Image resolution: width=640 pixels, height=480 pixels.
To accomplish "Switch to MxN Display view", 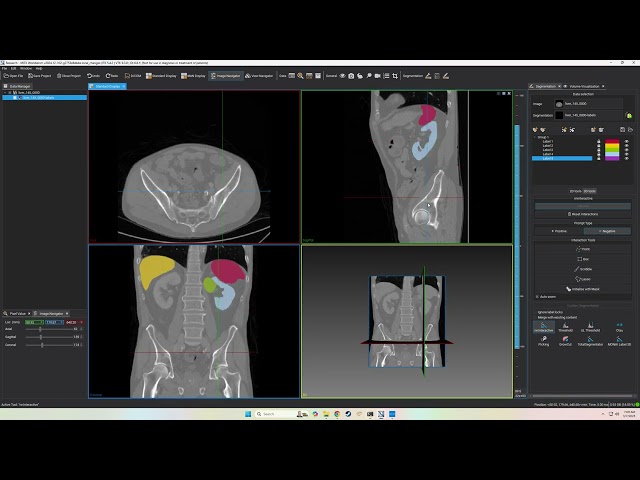I will click(193, 76).
